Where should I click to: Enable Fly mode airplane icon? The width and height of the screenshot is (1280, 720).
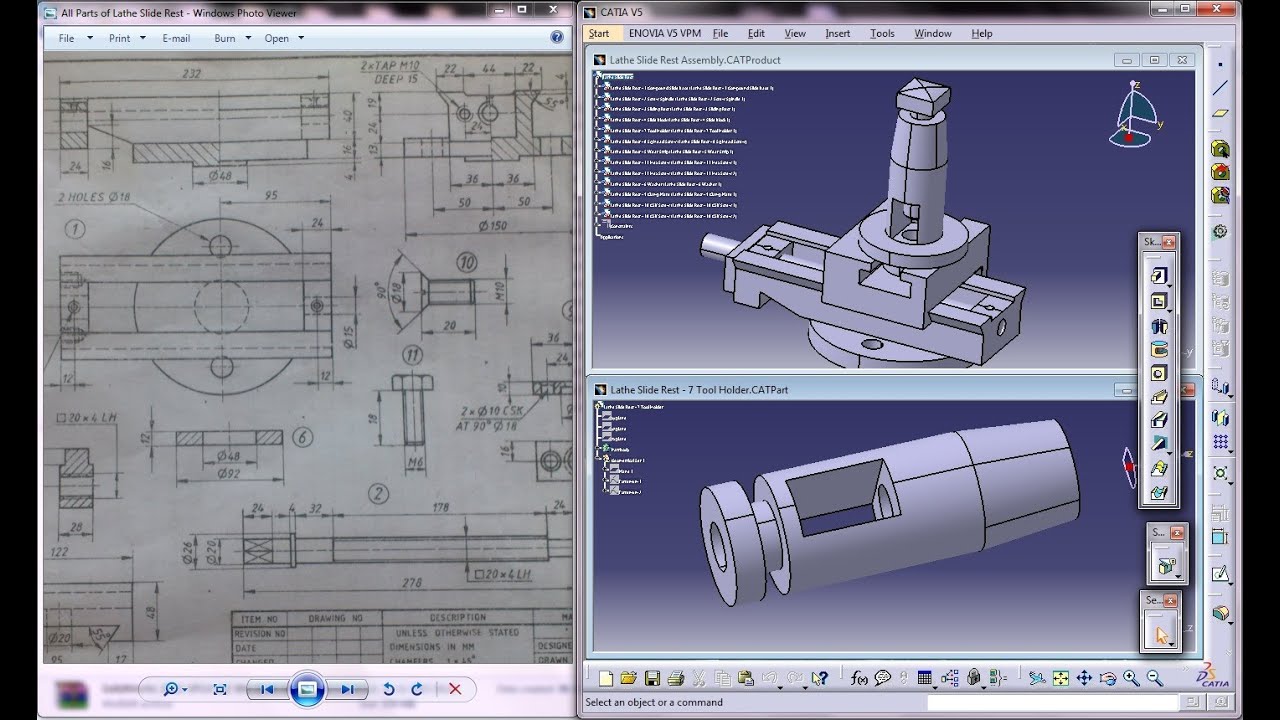coord(1036,678)
